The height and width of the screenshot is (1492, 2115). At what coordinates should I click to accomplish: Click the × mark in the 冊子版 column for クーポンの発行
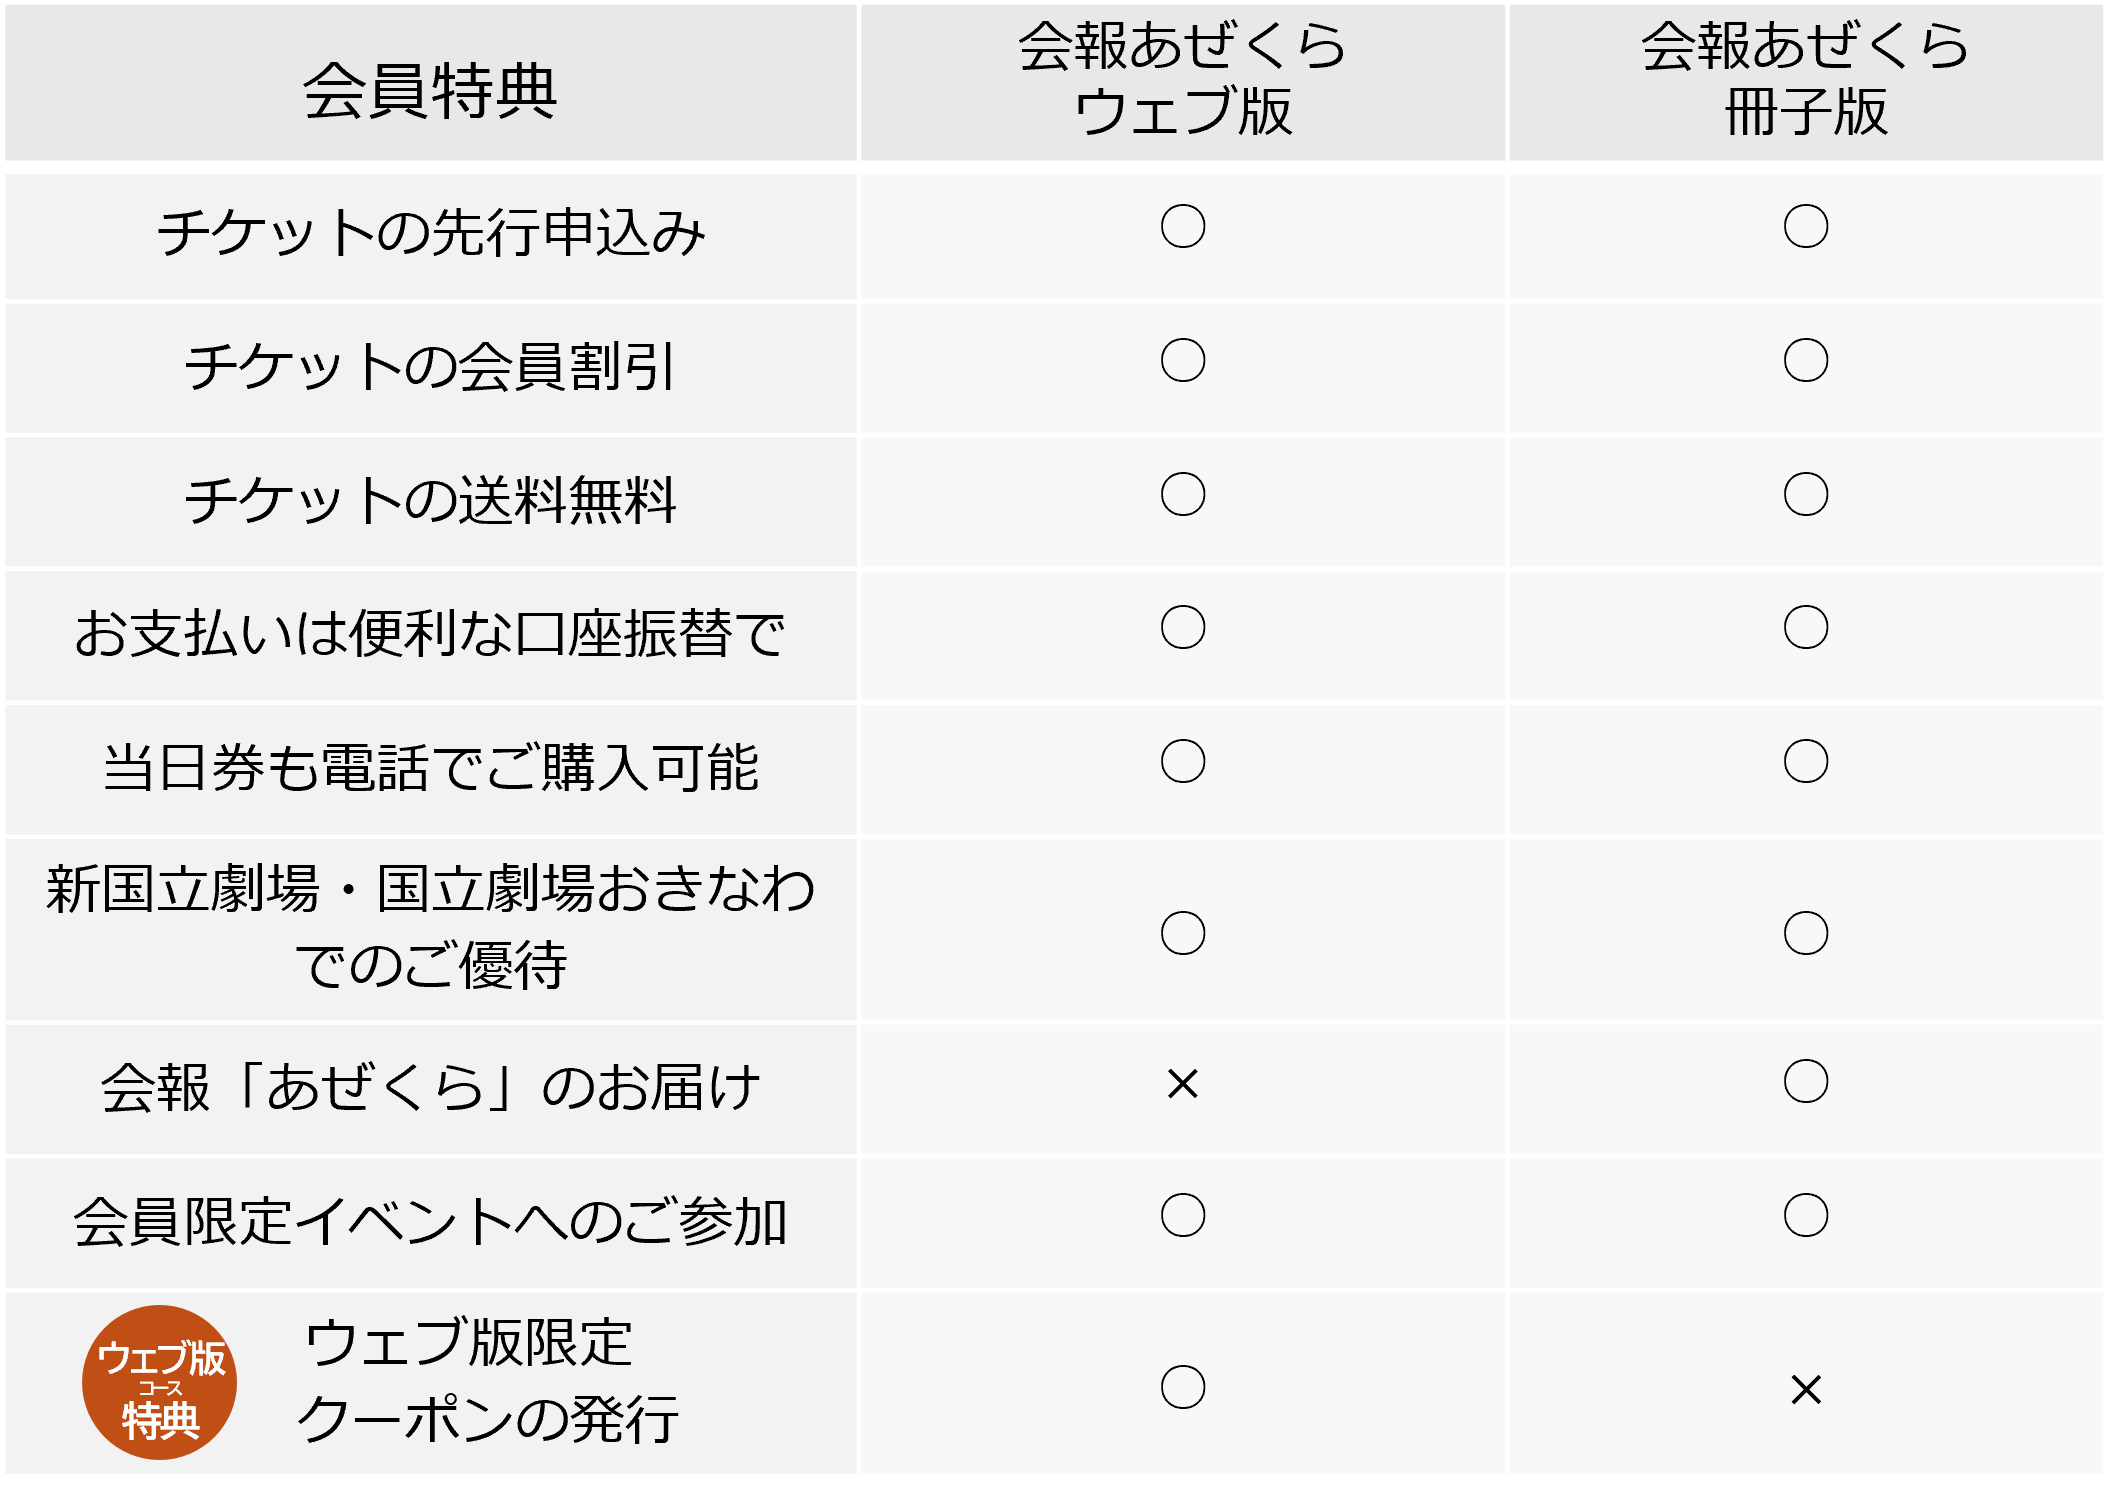coord(1806,1389)
